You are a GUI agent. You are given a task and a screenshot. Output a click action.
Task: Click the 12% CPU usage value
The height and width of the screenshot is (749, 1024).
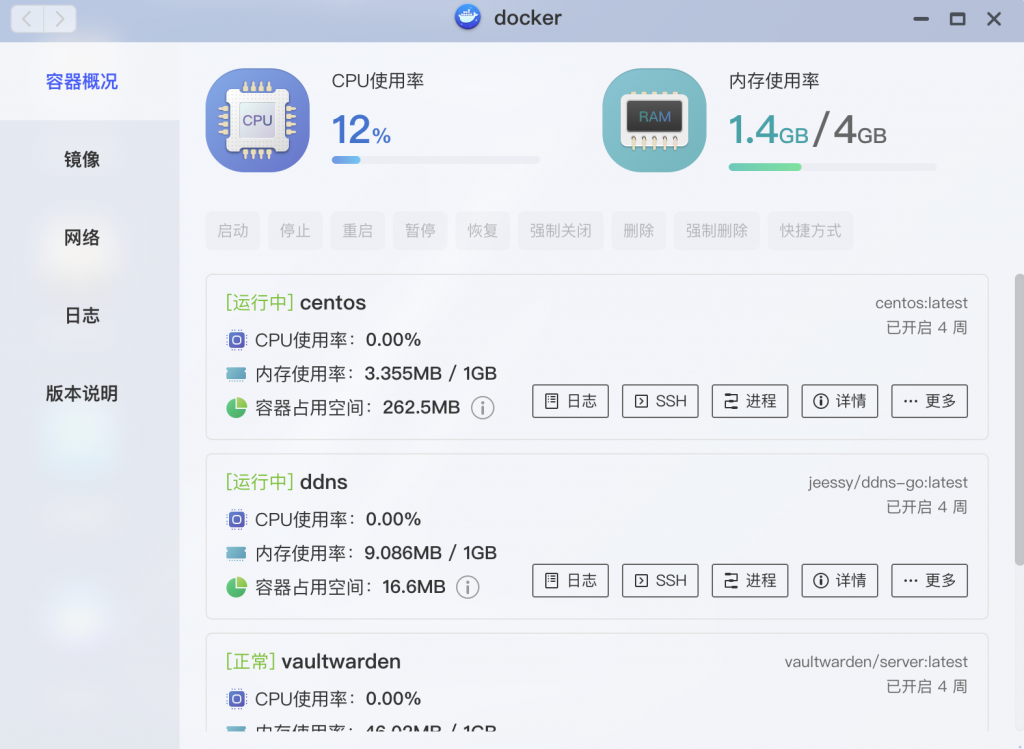pos(361,130)
